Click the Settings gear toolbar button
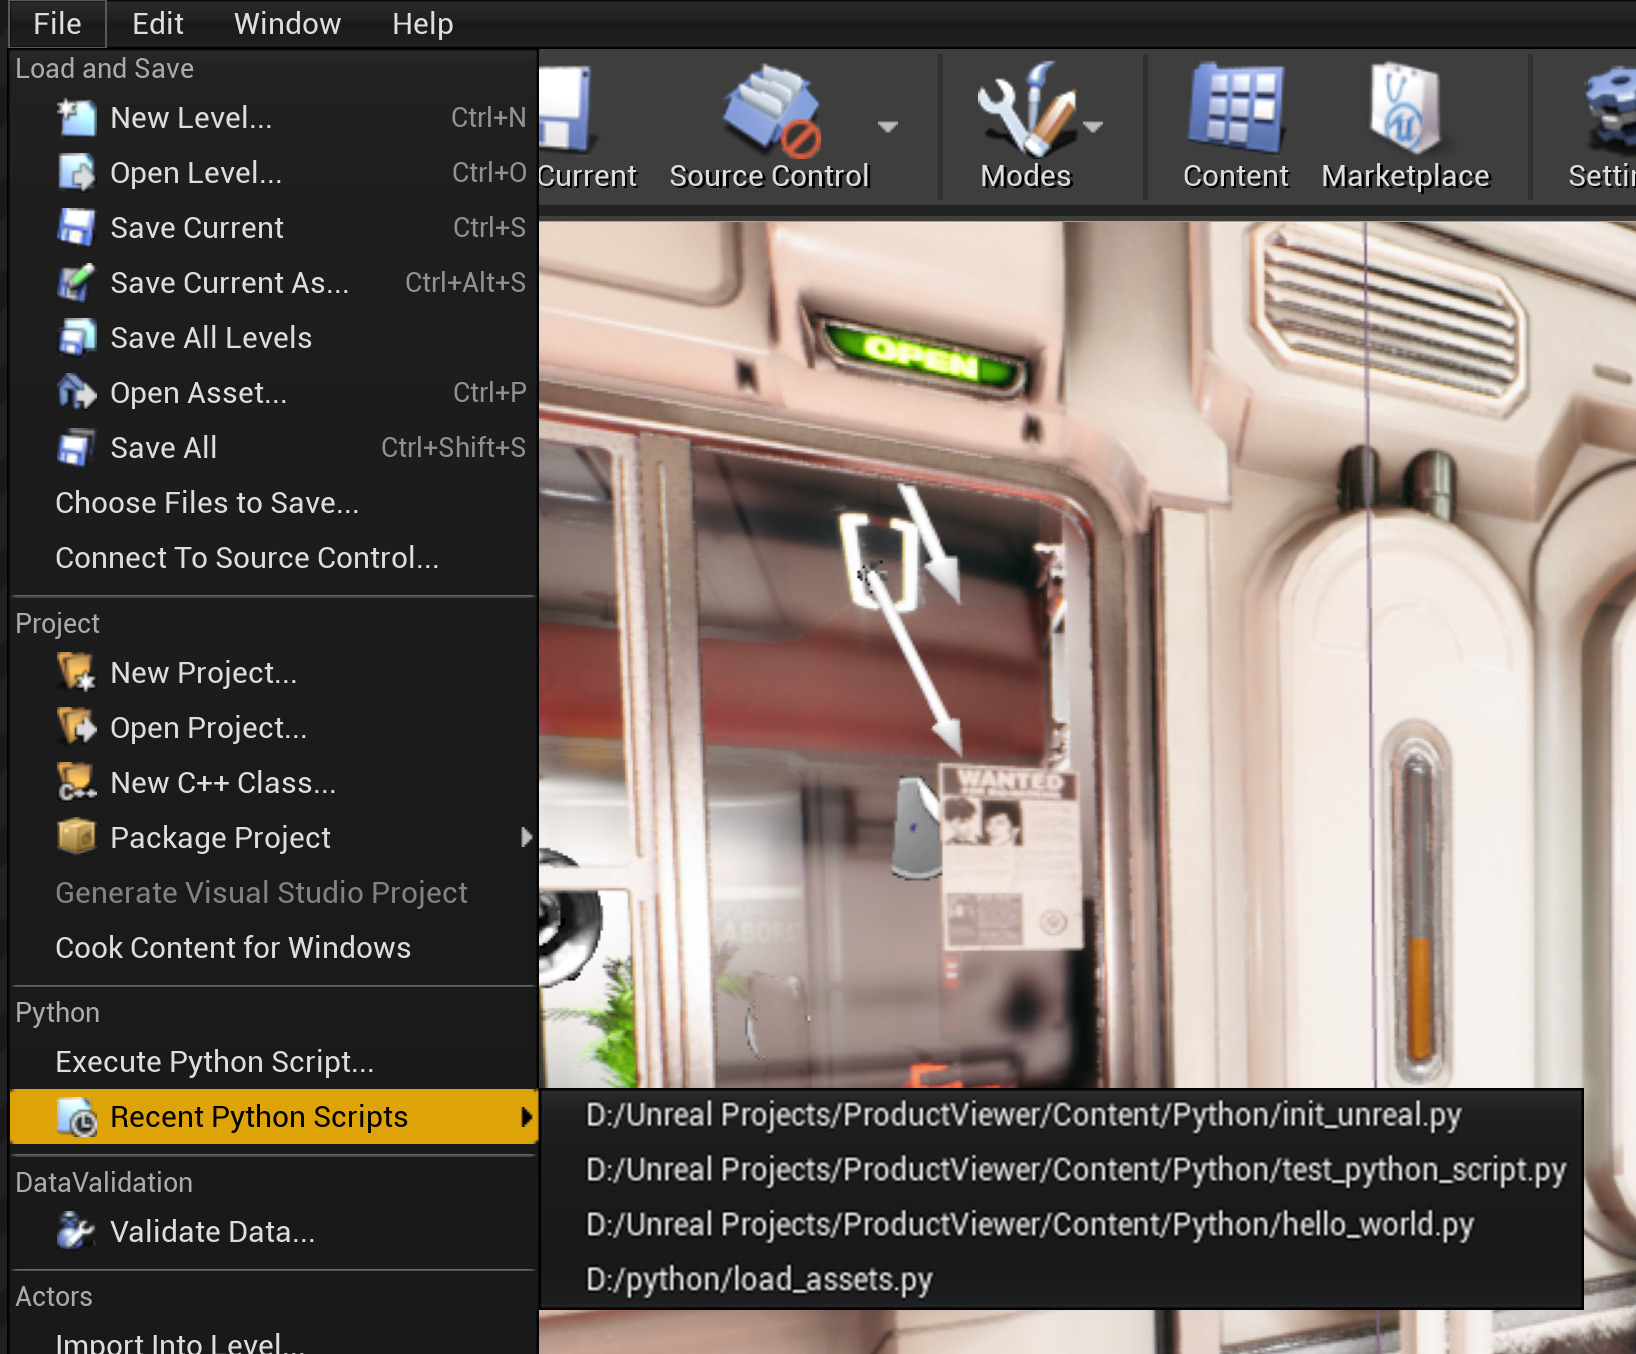Viewport: 1636px width, 1354px height. (1601, 128)
